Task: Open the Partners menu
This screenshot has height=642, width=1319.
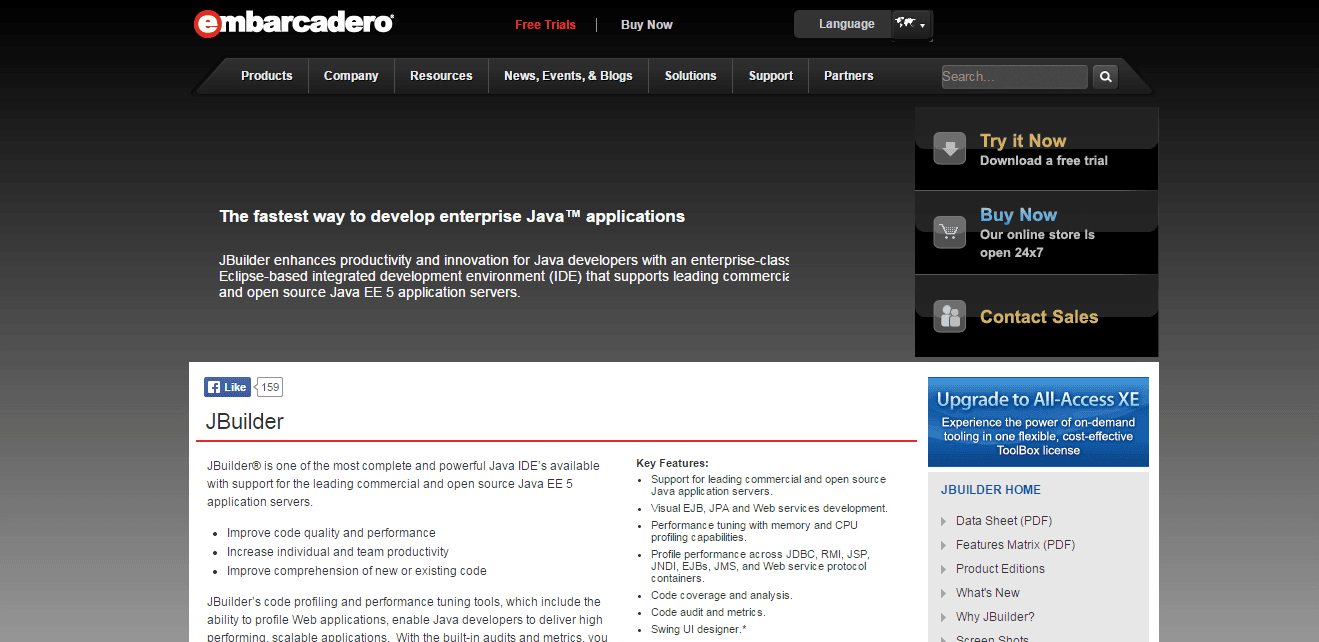Action: (x=849, y=76)
